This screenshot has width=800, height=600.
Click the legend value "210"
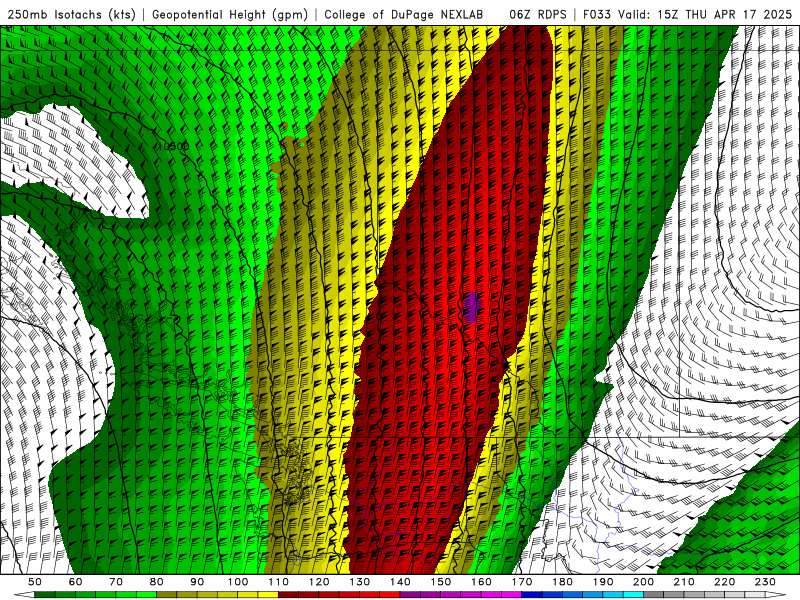coord(684,582)
